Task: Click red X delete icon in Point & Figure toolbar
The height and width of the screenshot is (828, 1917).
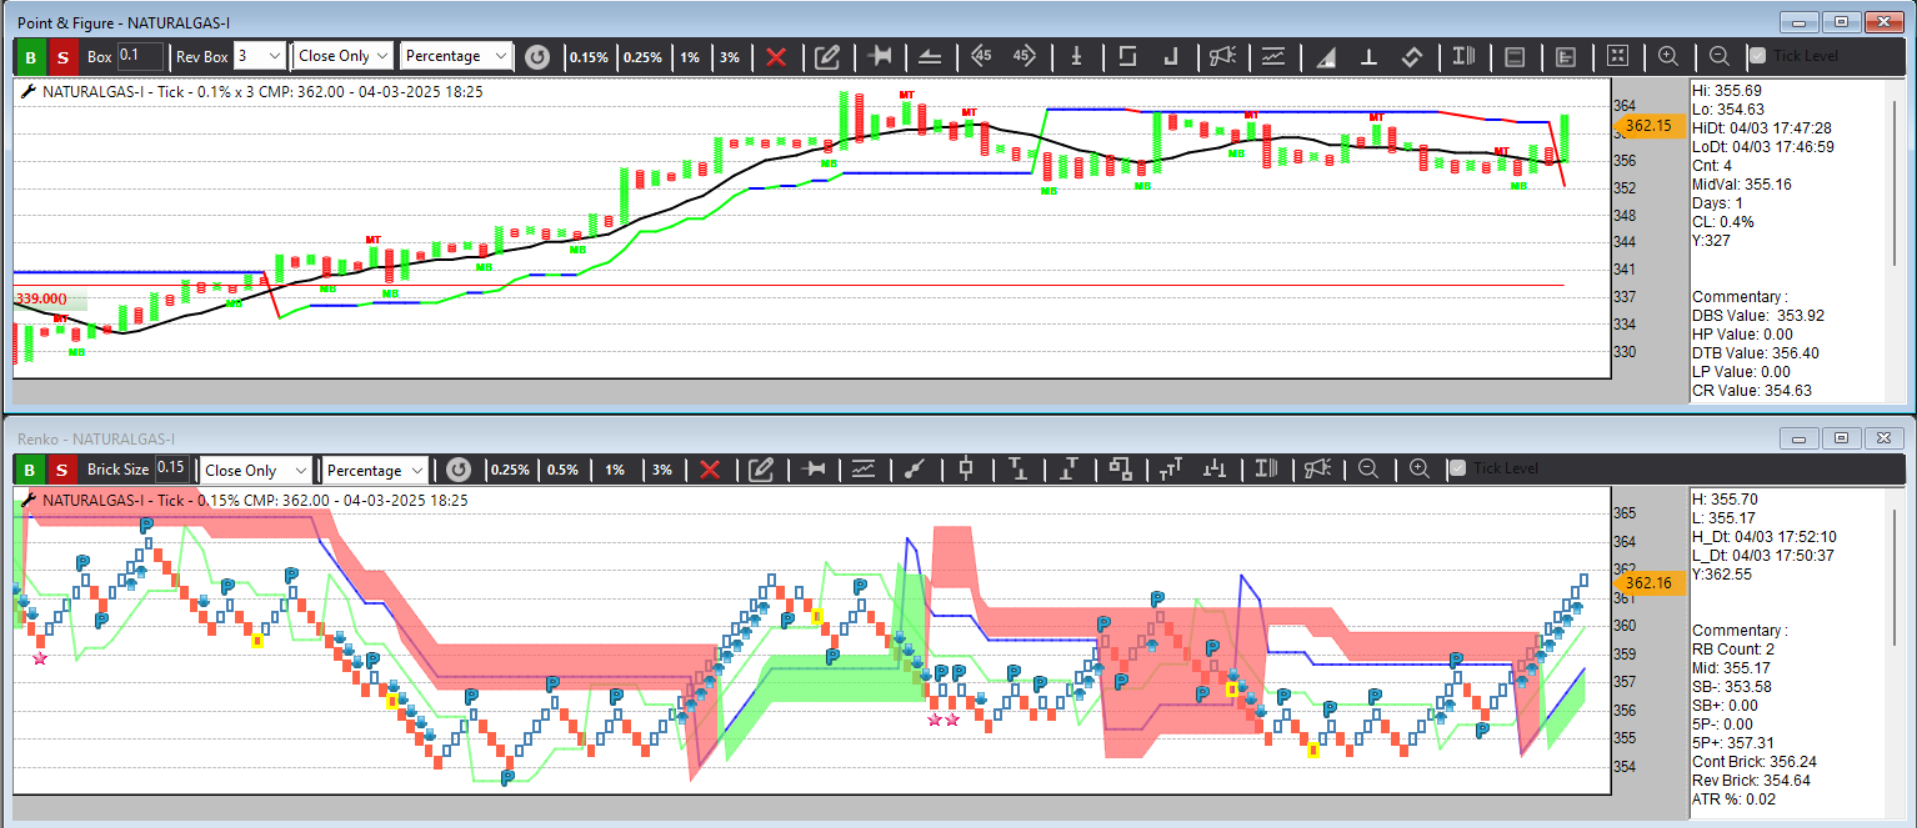Action: pos(776,57)
